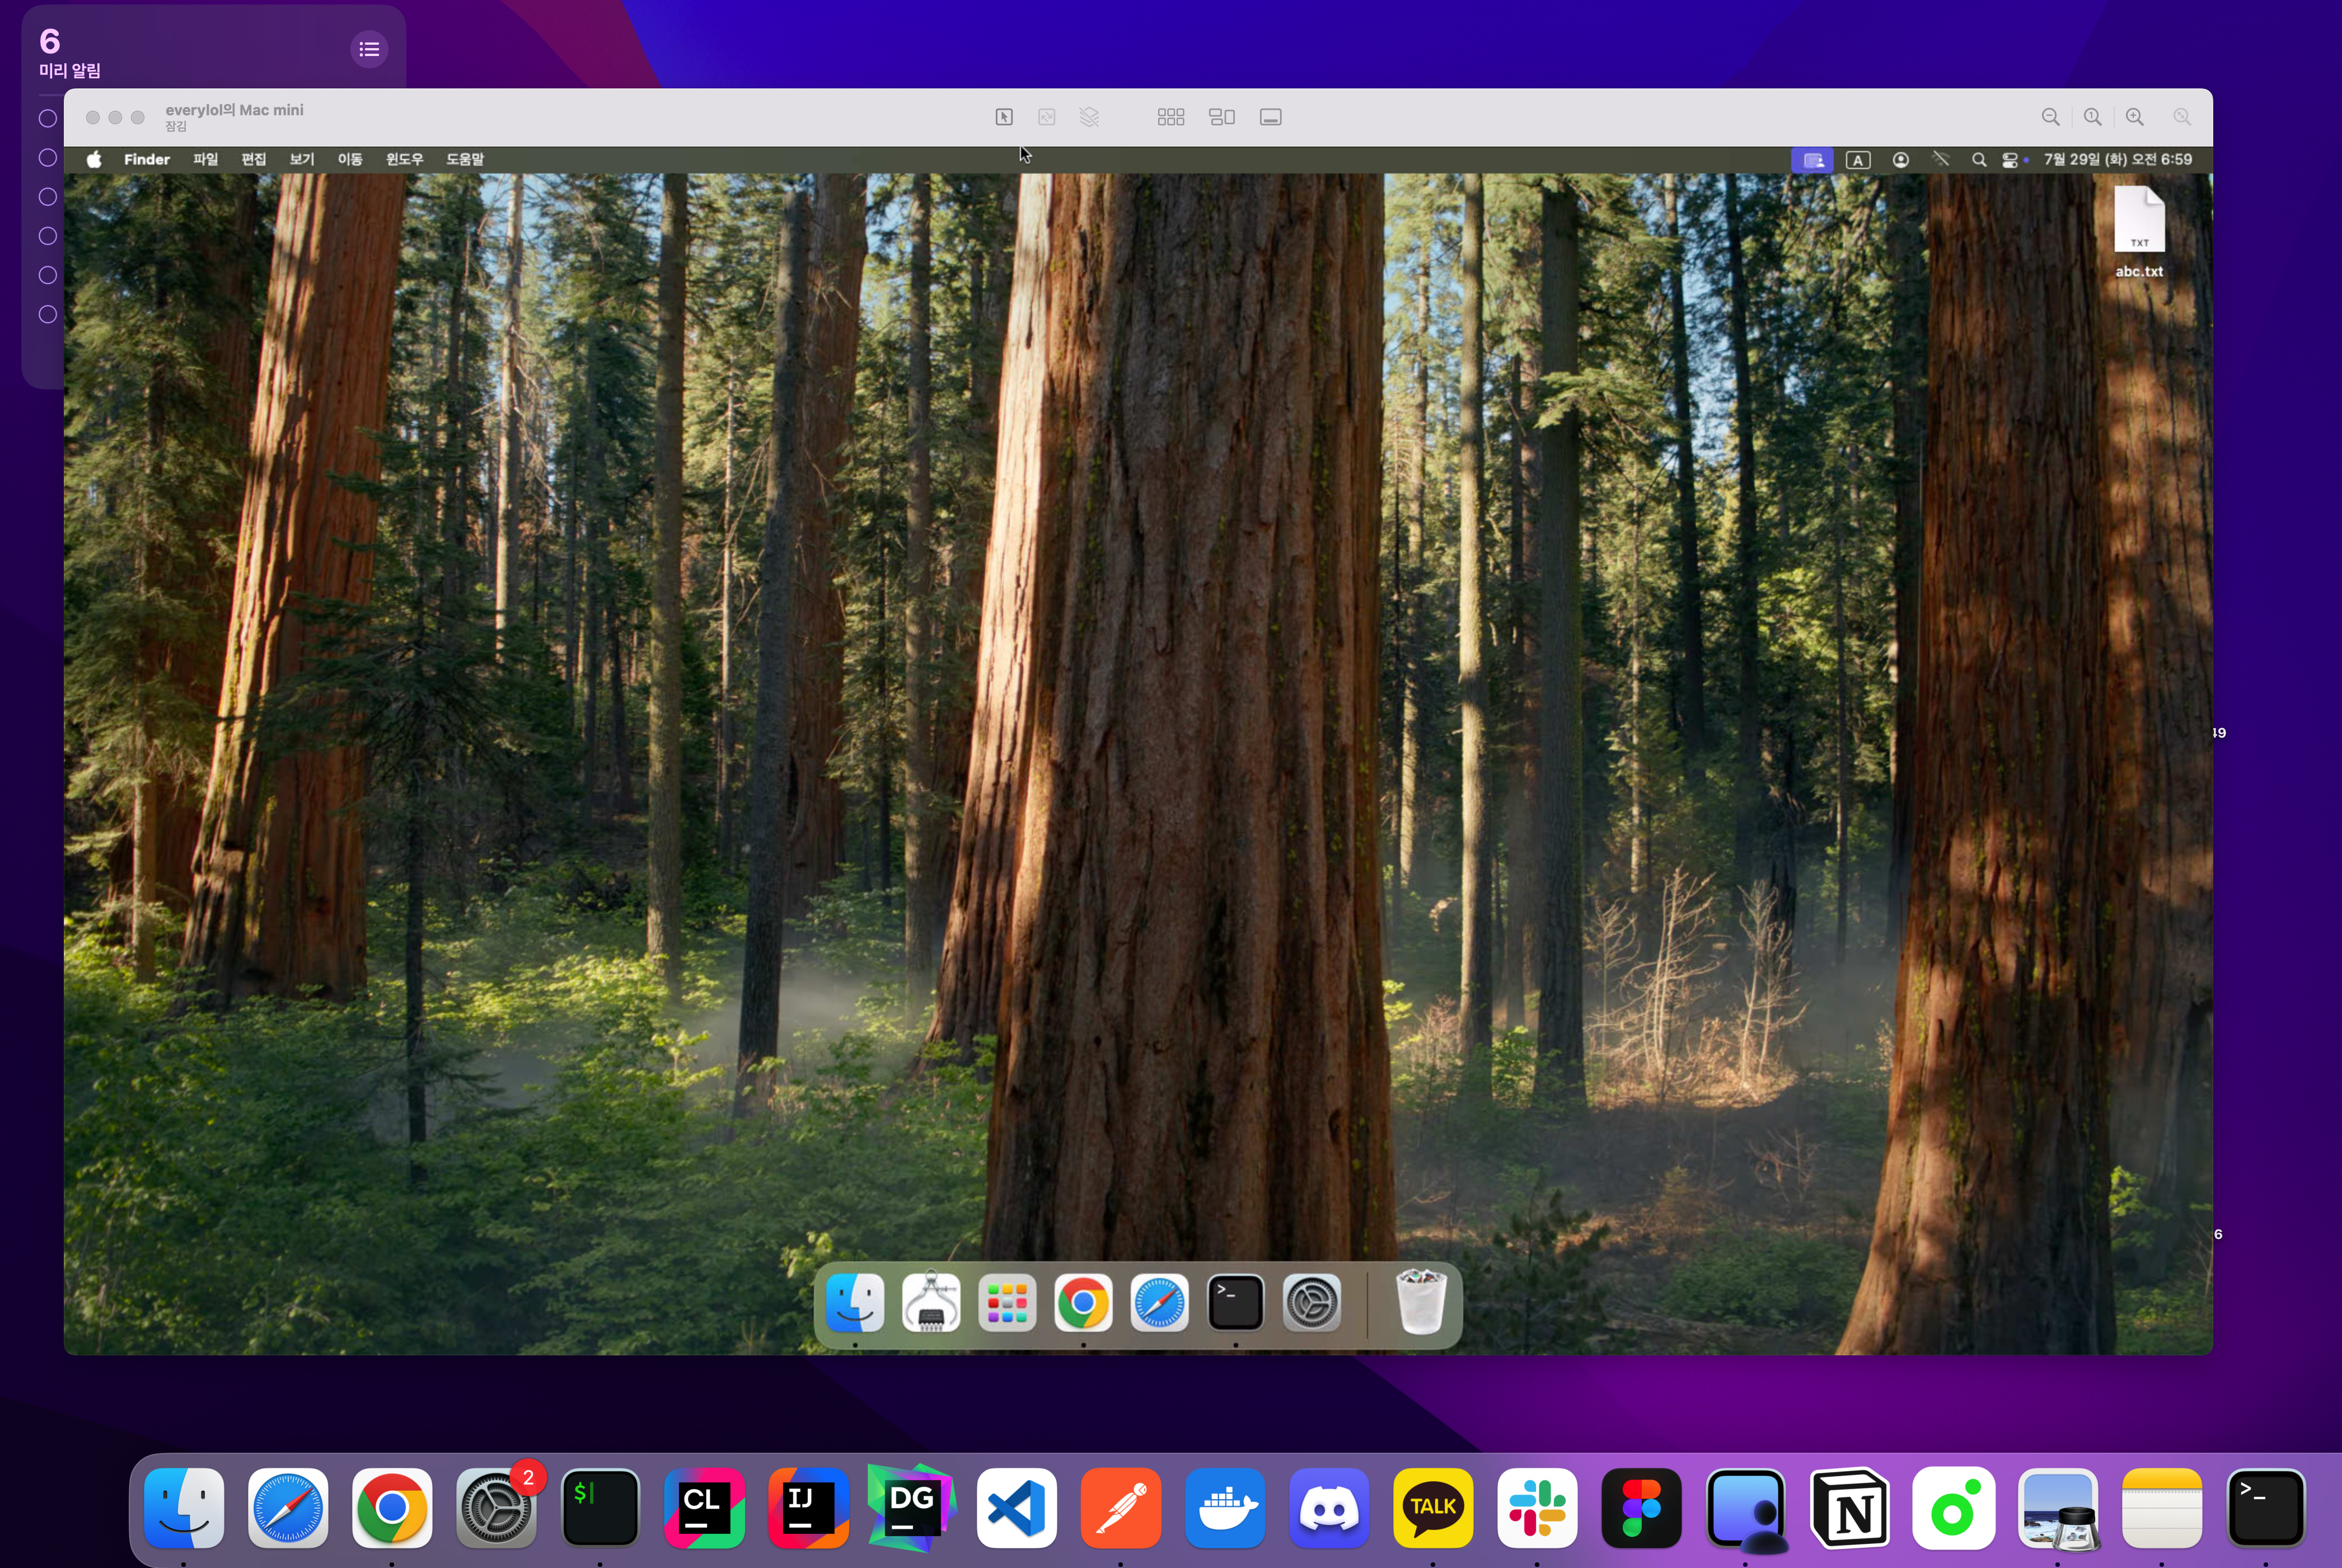Screen dimensions: 2342x1568
Task: Click Mission Control icon in Screen Sharing toolbar
Action: pyautogui.click(x=1221, y=117)
